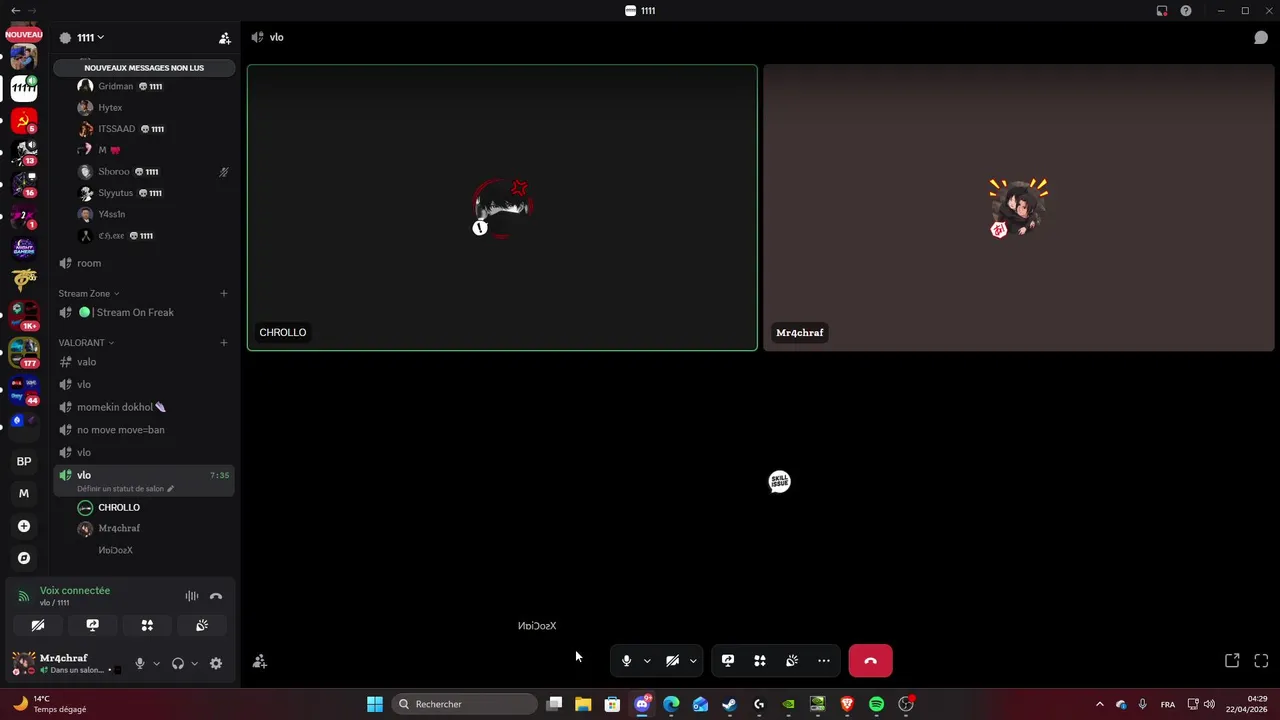Launch activity from voice connected panel
The width and height of the screenshot is (1280, 720).
(147, 625)
